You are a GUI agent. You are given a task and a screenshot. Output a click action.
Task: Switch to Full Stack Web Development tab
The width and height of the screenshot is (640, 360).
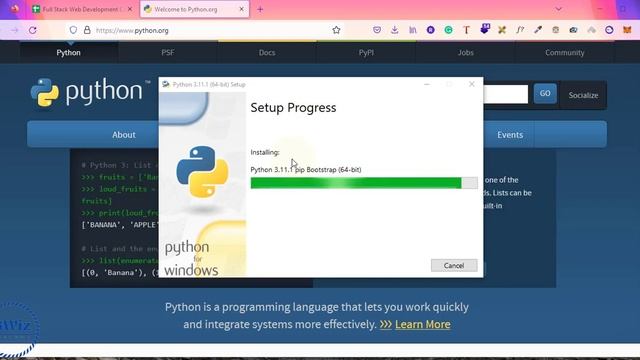(x=82, y=9)
